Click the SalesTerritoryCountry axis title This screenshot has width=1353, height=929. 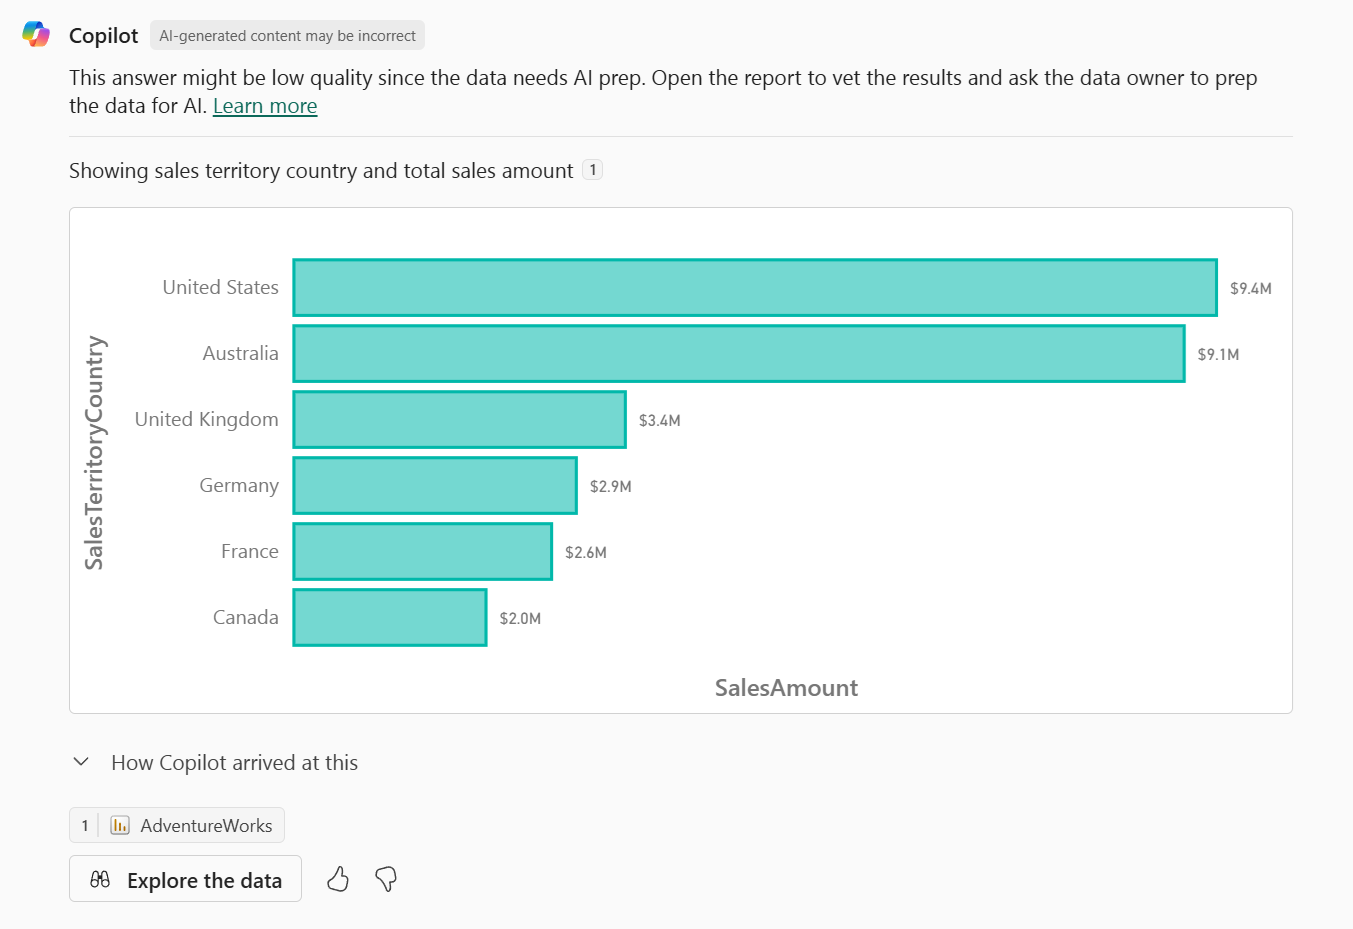click(95, 453)
